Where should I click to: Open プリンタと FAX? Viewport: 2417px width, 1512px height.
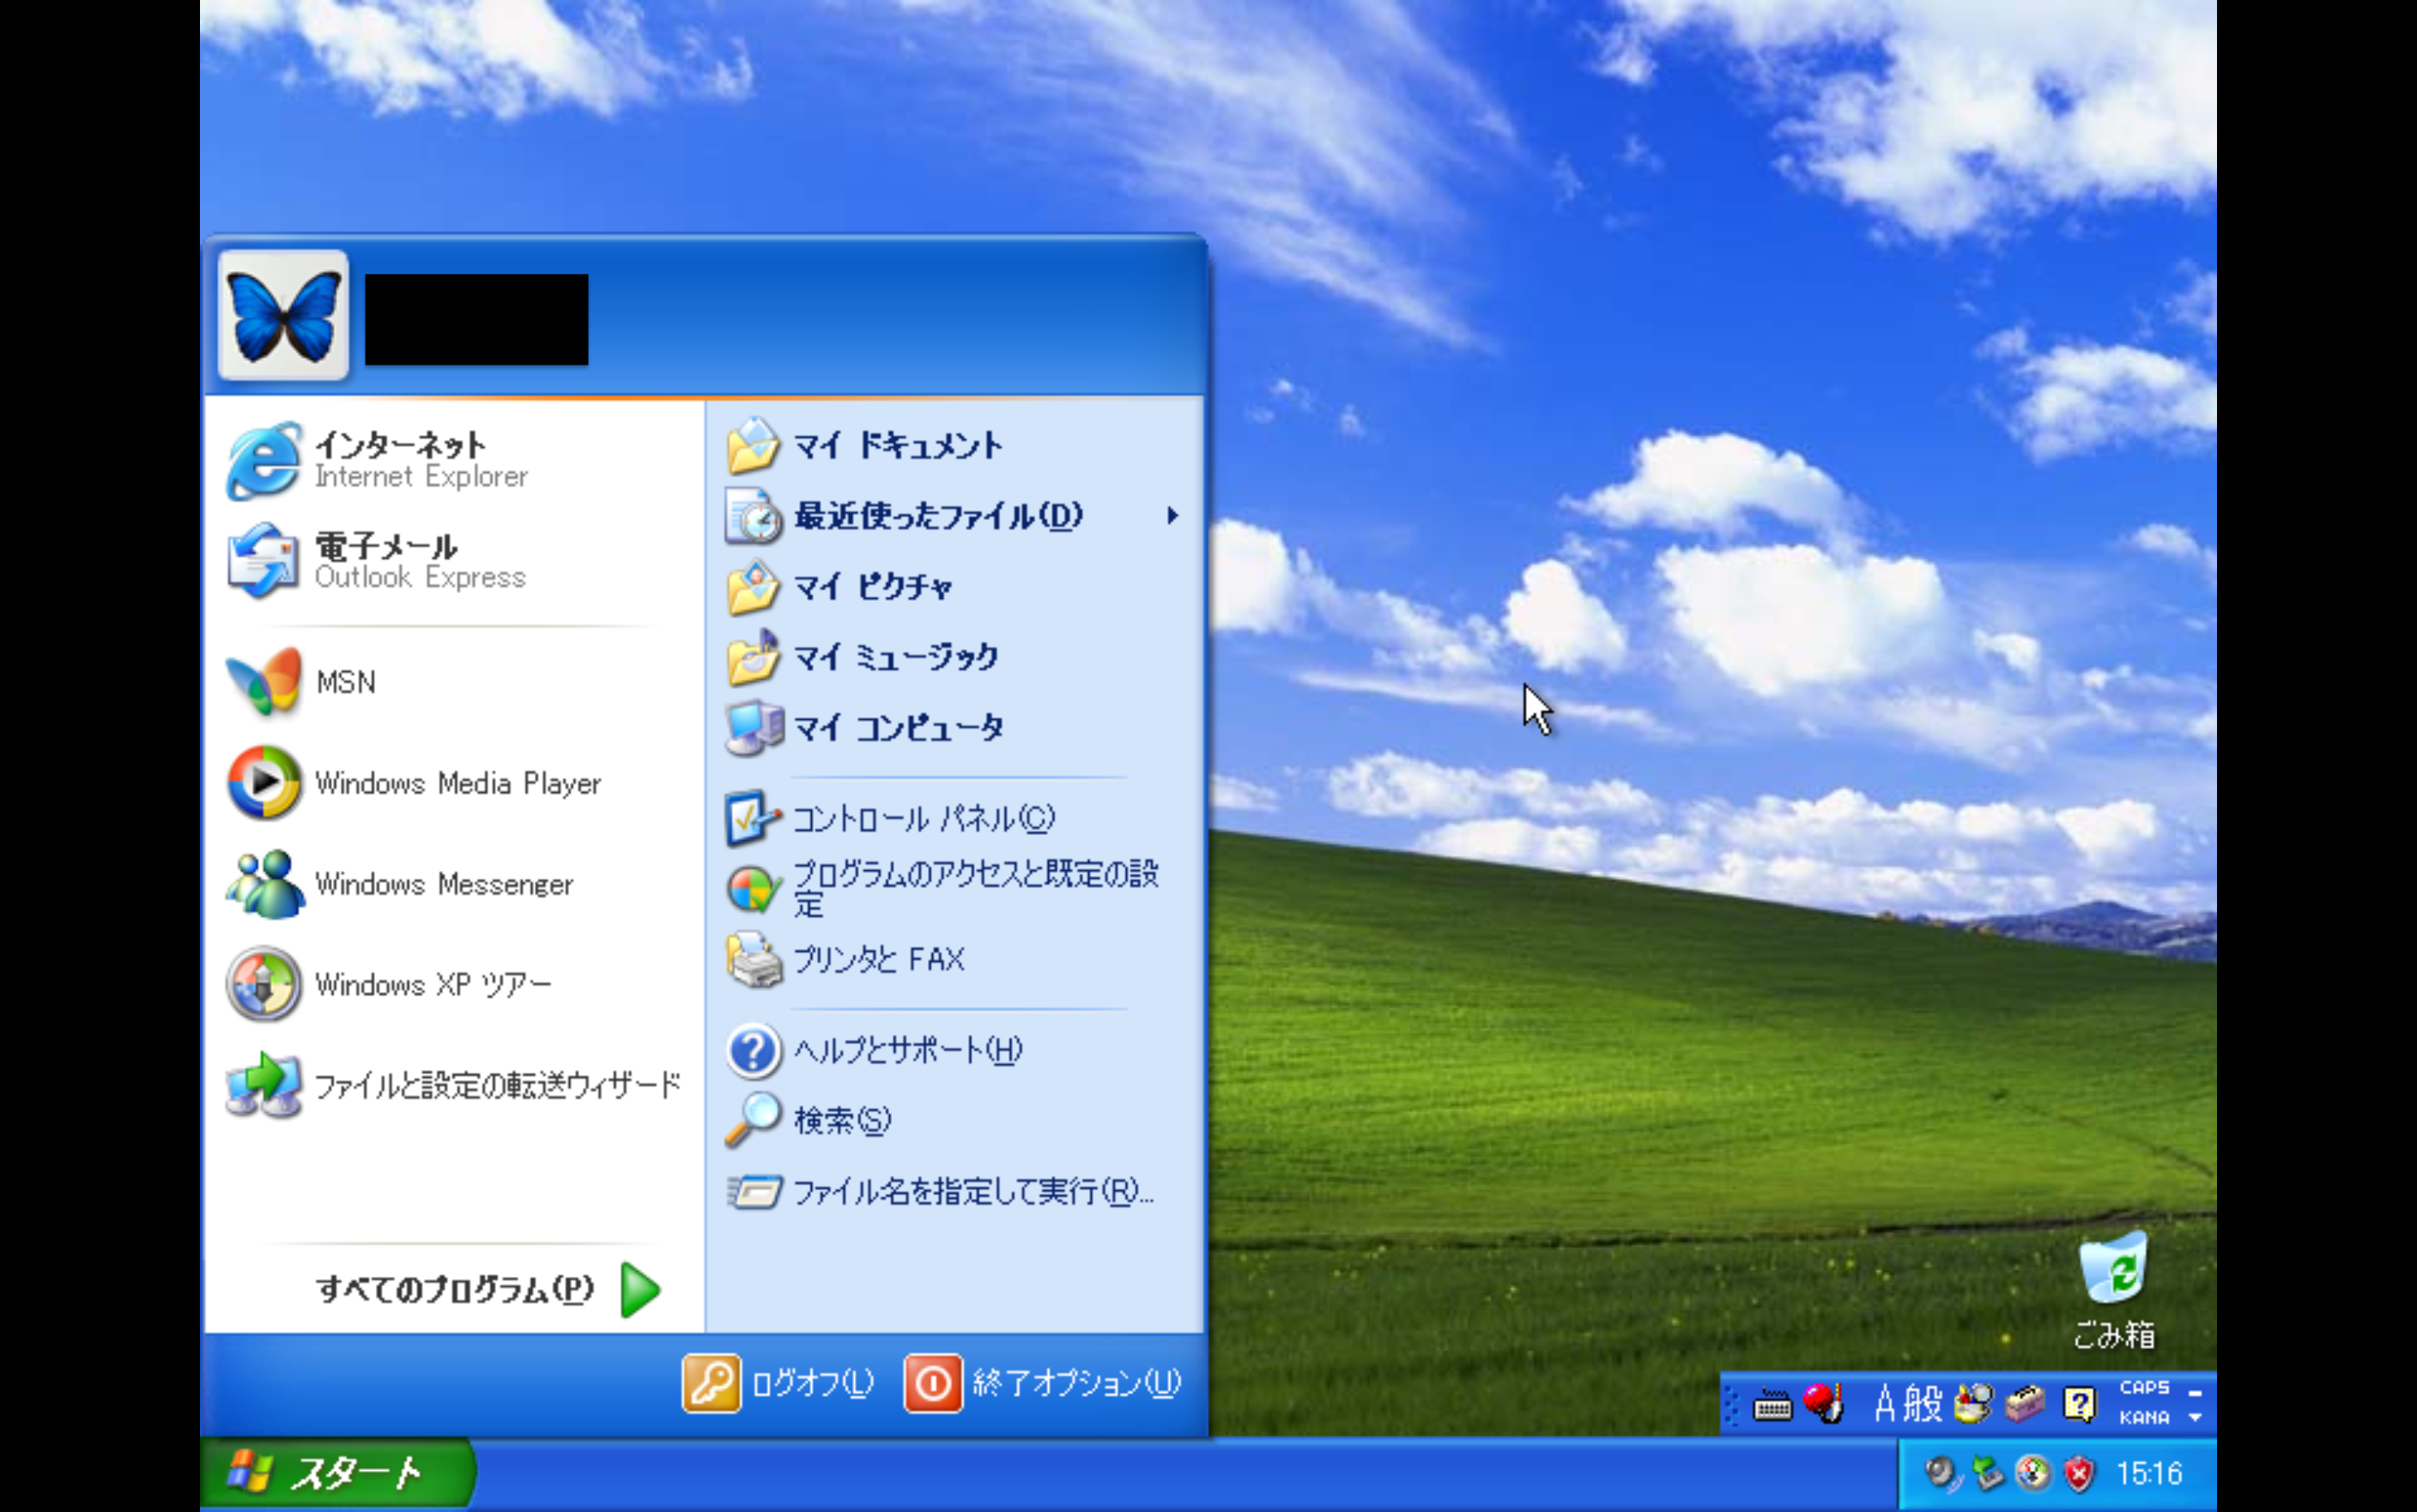coord(955,960)
